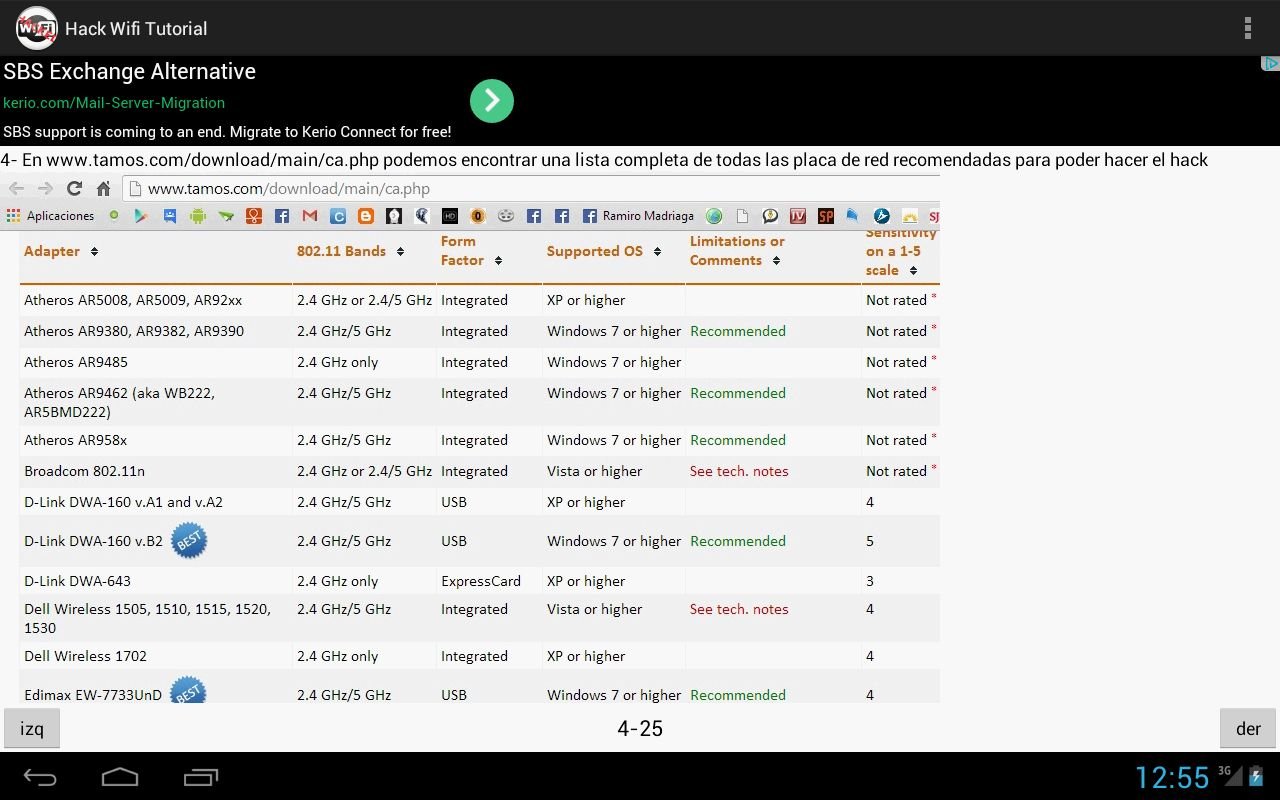Click the HD bookmark icon
This screenshot has height=800, width=1280.
(450, 215)
